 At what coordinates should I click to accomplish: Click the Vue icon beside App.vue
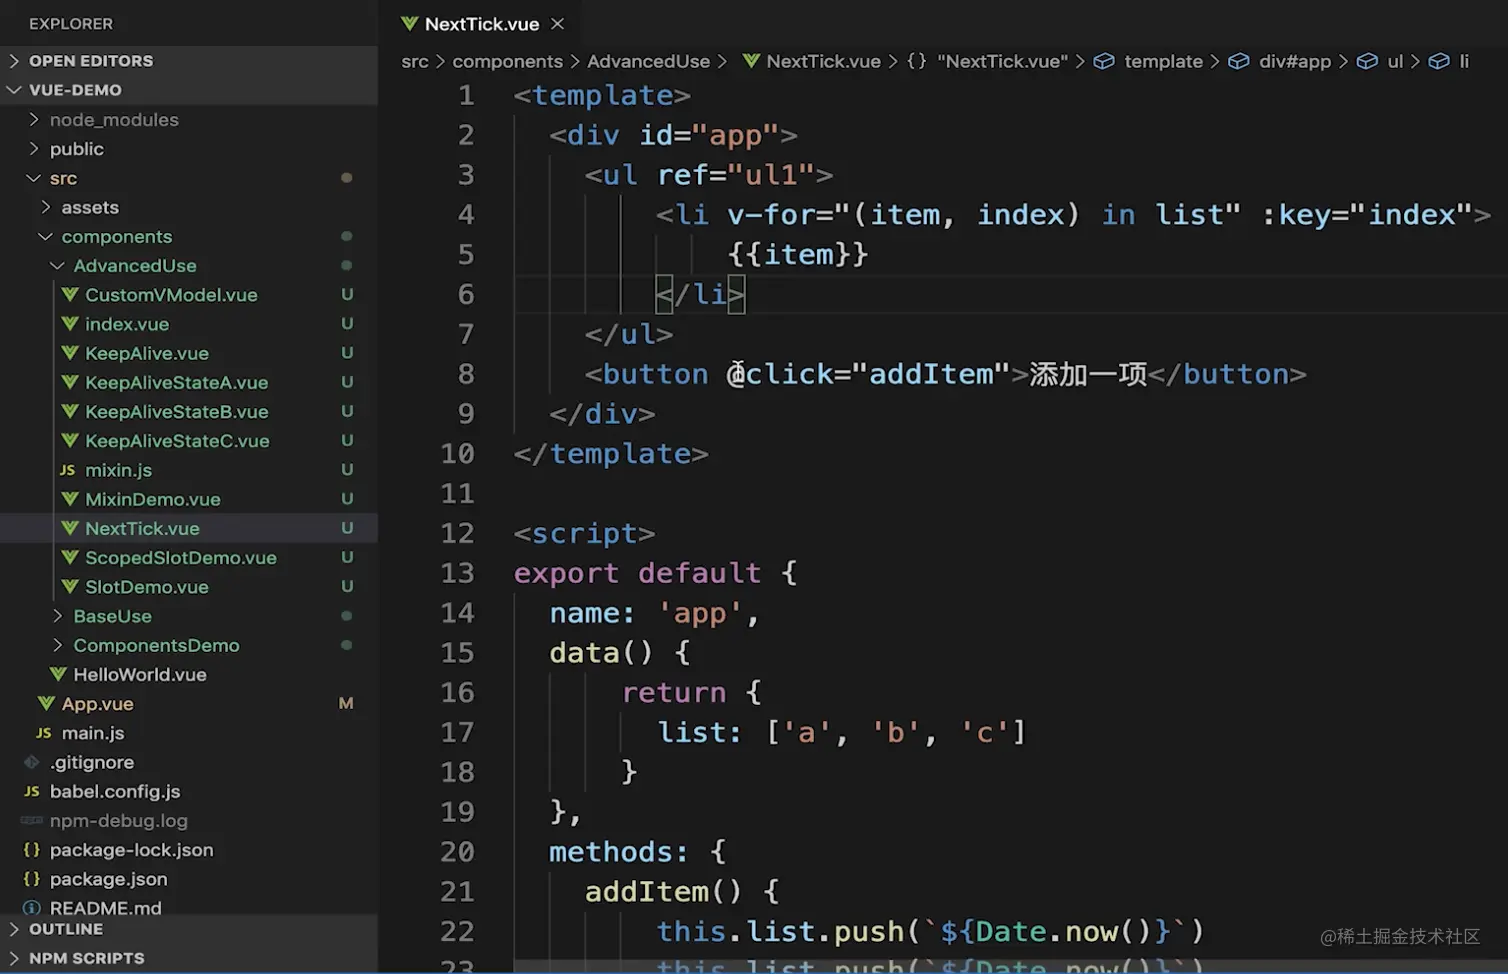[46, 704]
